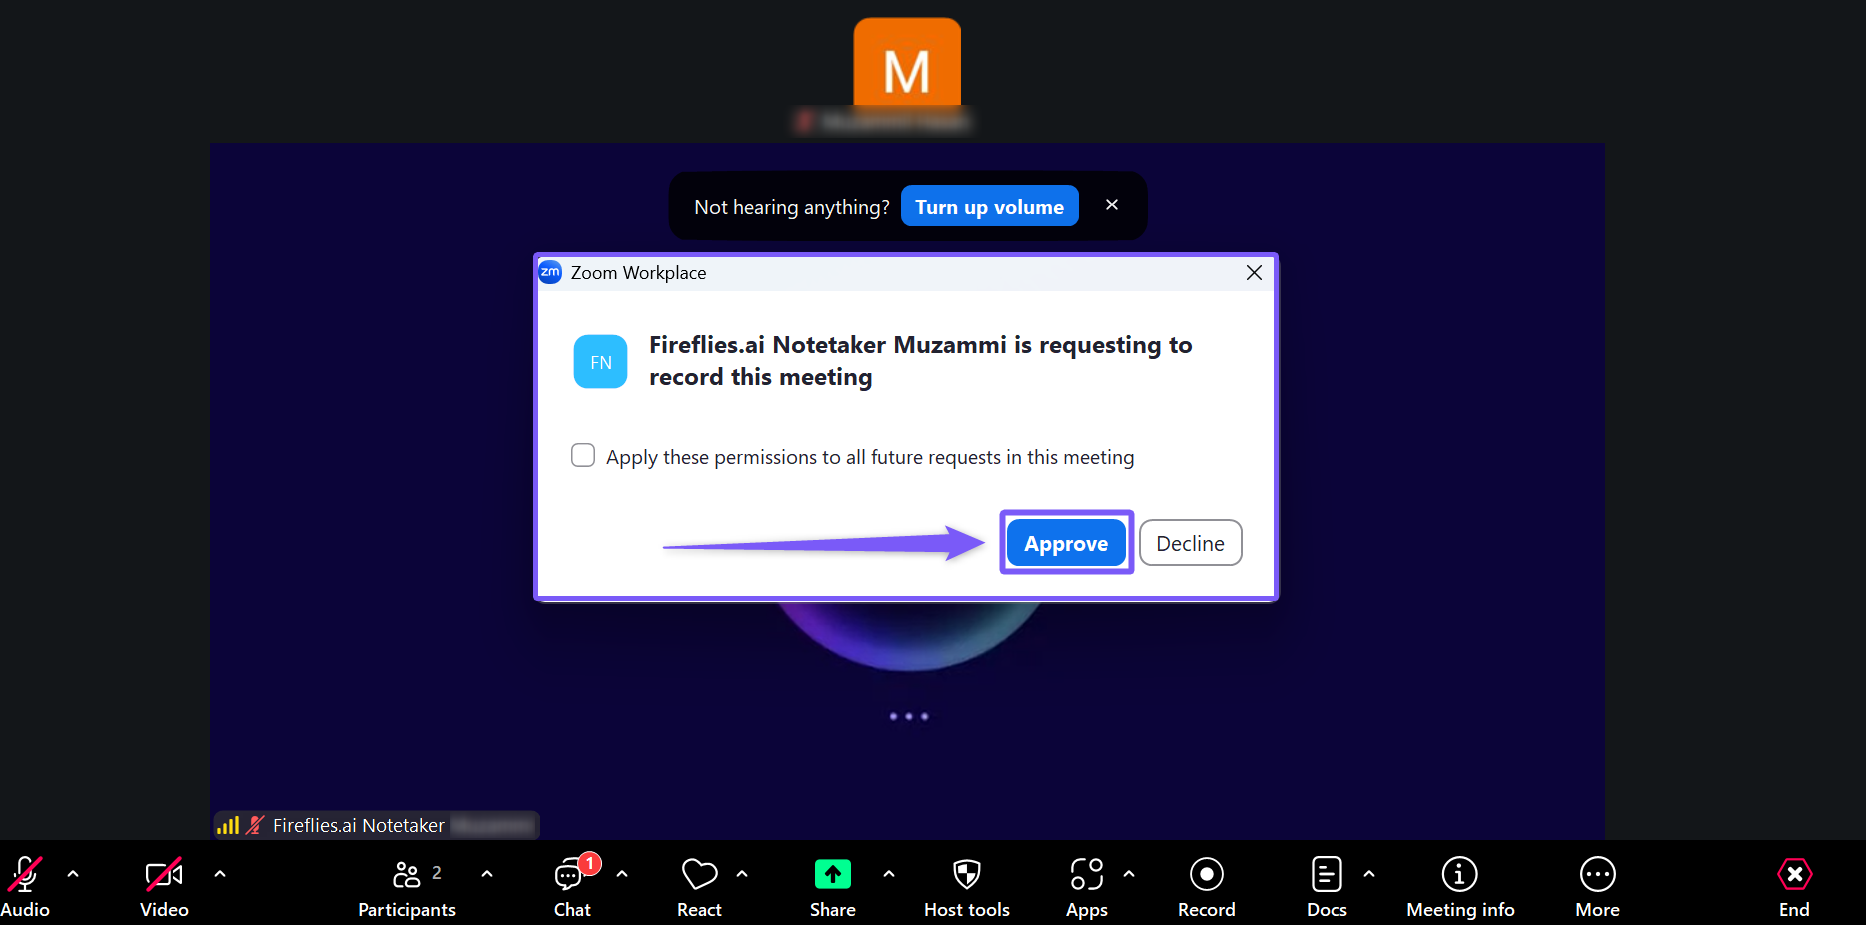
Task: Click the Fireflies.ai Notetaker name label
Action: pyautogui.click(x=359, y=825)
